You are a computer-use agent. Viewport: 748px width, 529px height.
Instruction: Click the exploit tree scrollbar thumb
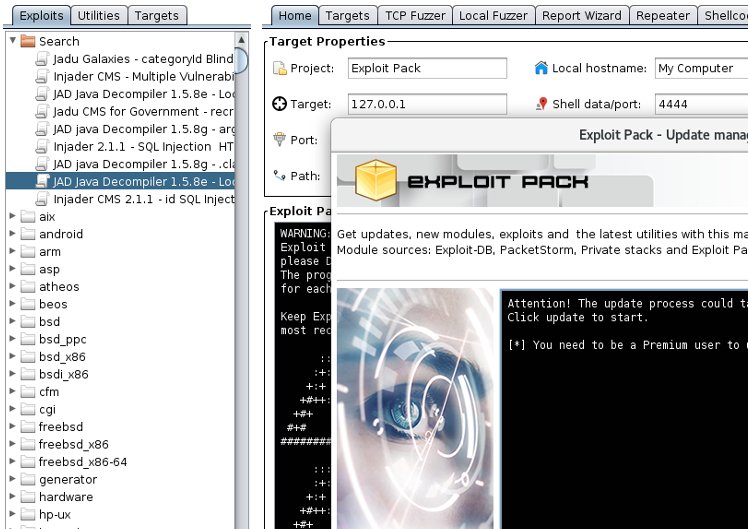241,61
